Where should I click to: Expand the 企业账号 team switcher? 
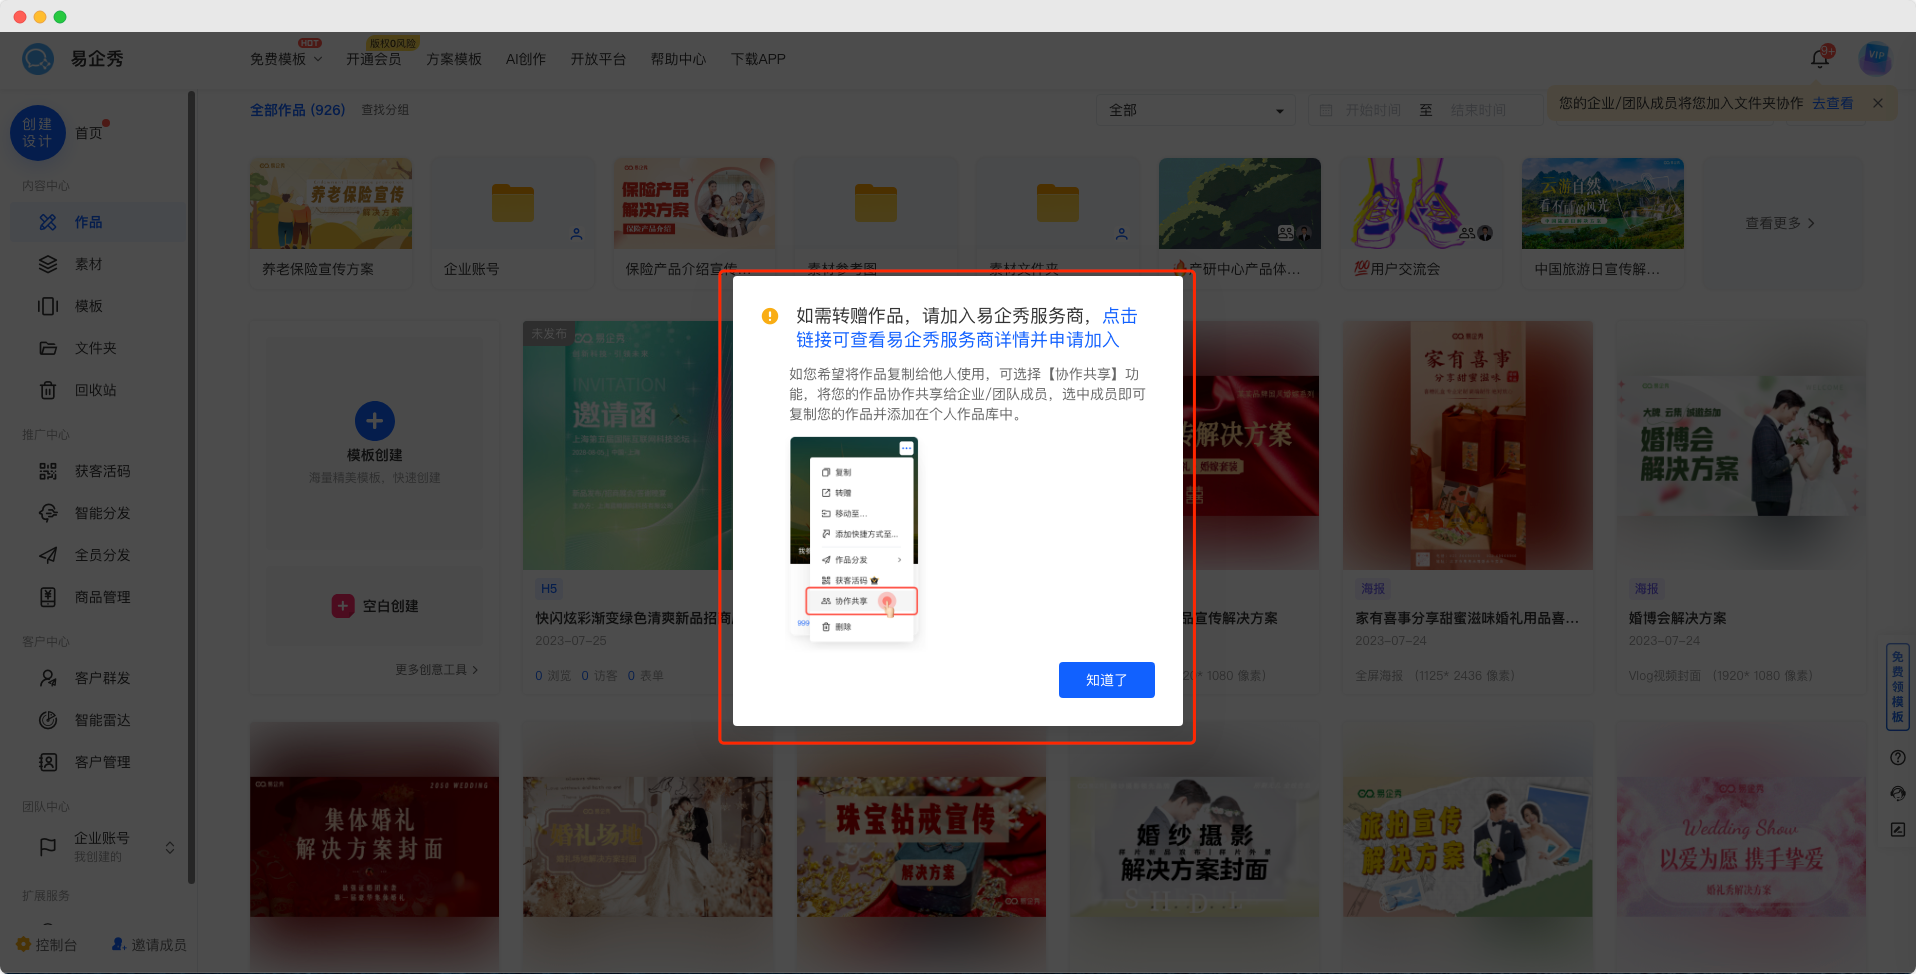[170, 847]
